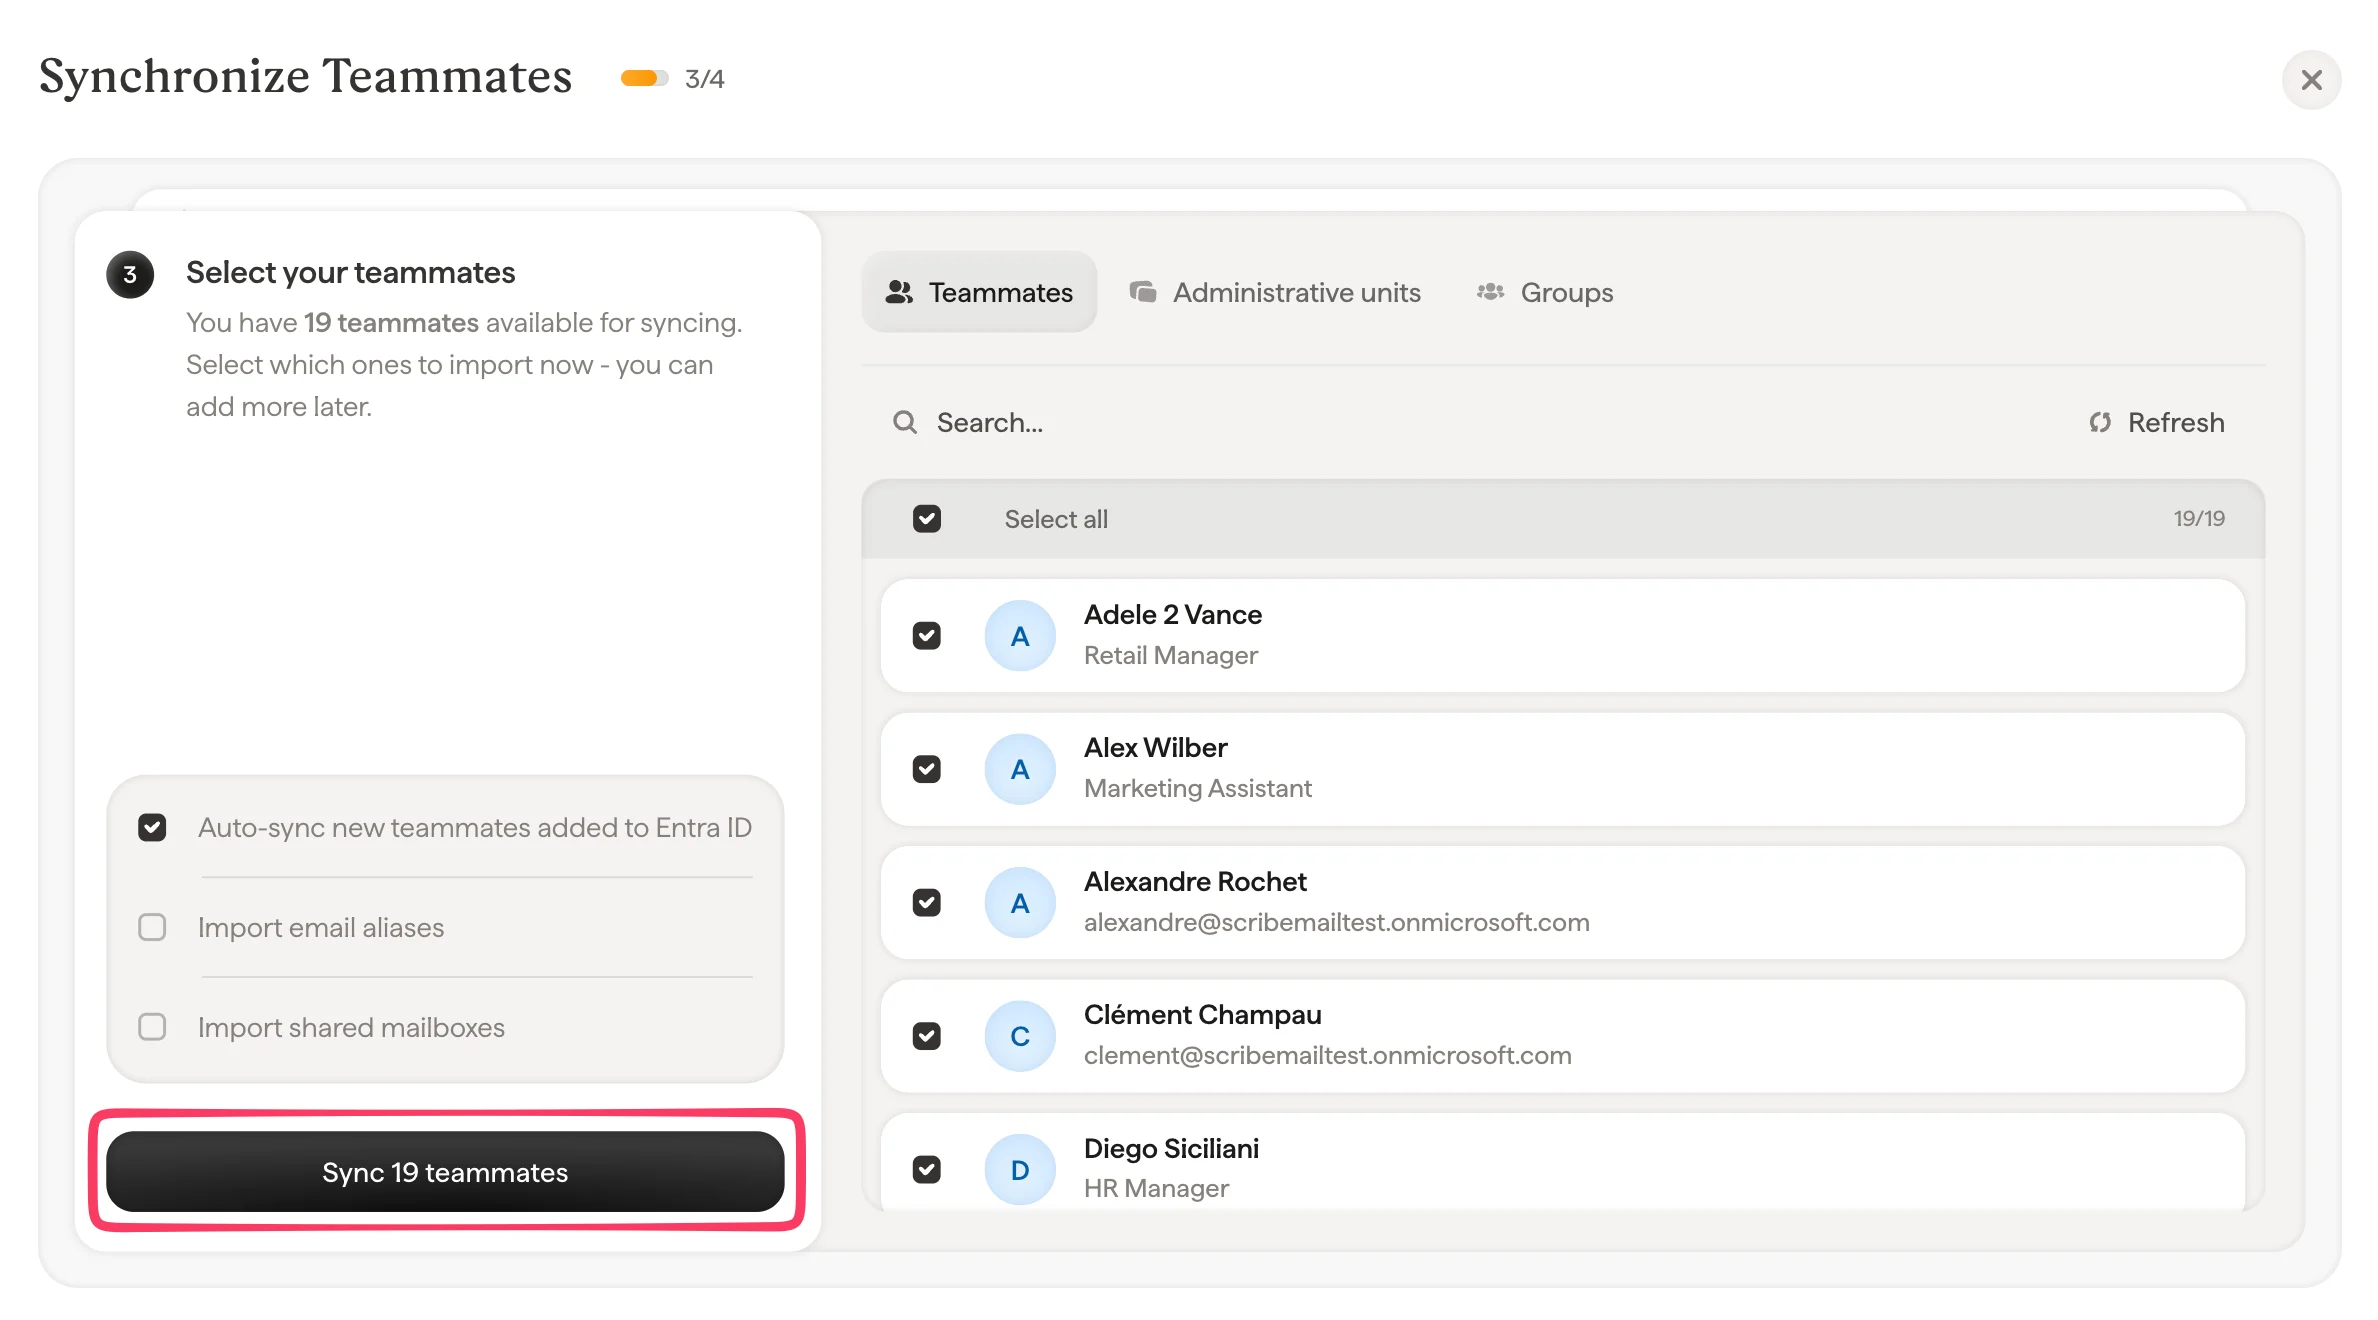This screenshot has width=2378, height=1320.
Task: Click Alex Wilber's avatar
Action: (1020, 769)
